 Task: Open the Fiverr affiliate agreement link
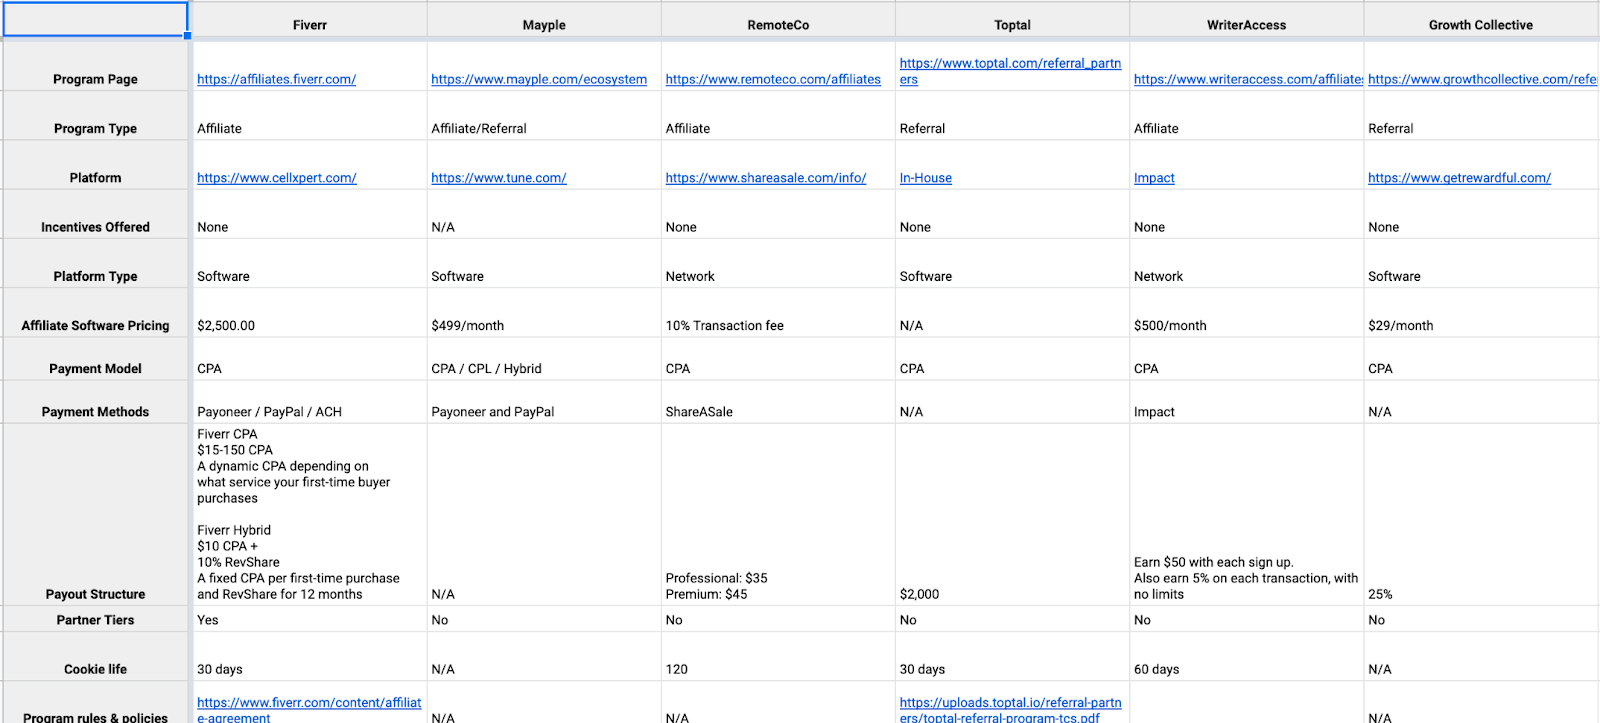[309, 703]
